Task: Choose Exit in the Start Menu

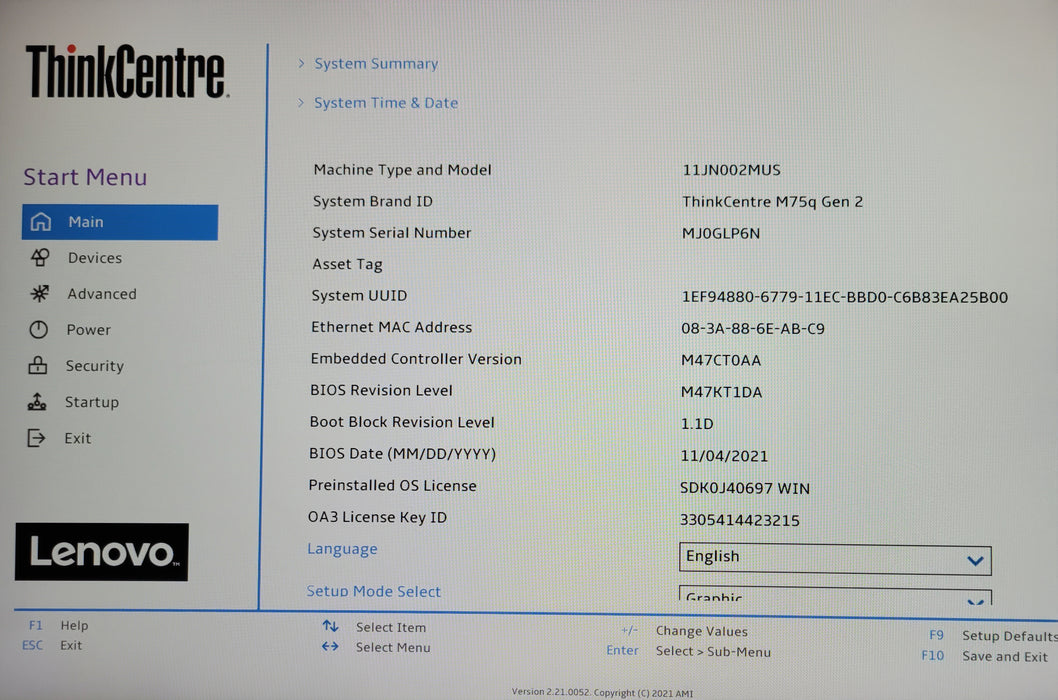Action: click(78, 438)
